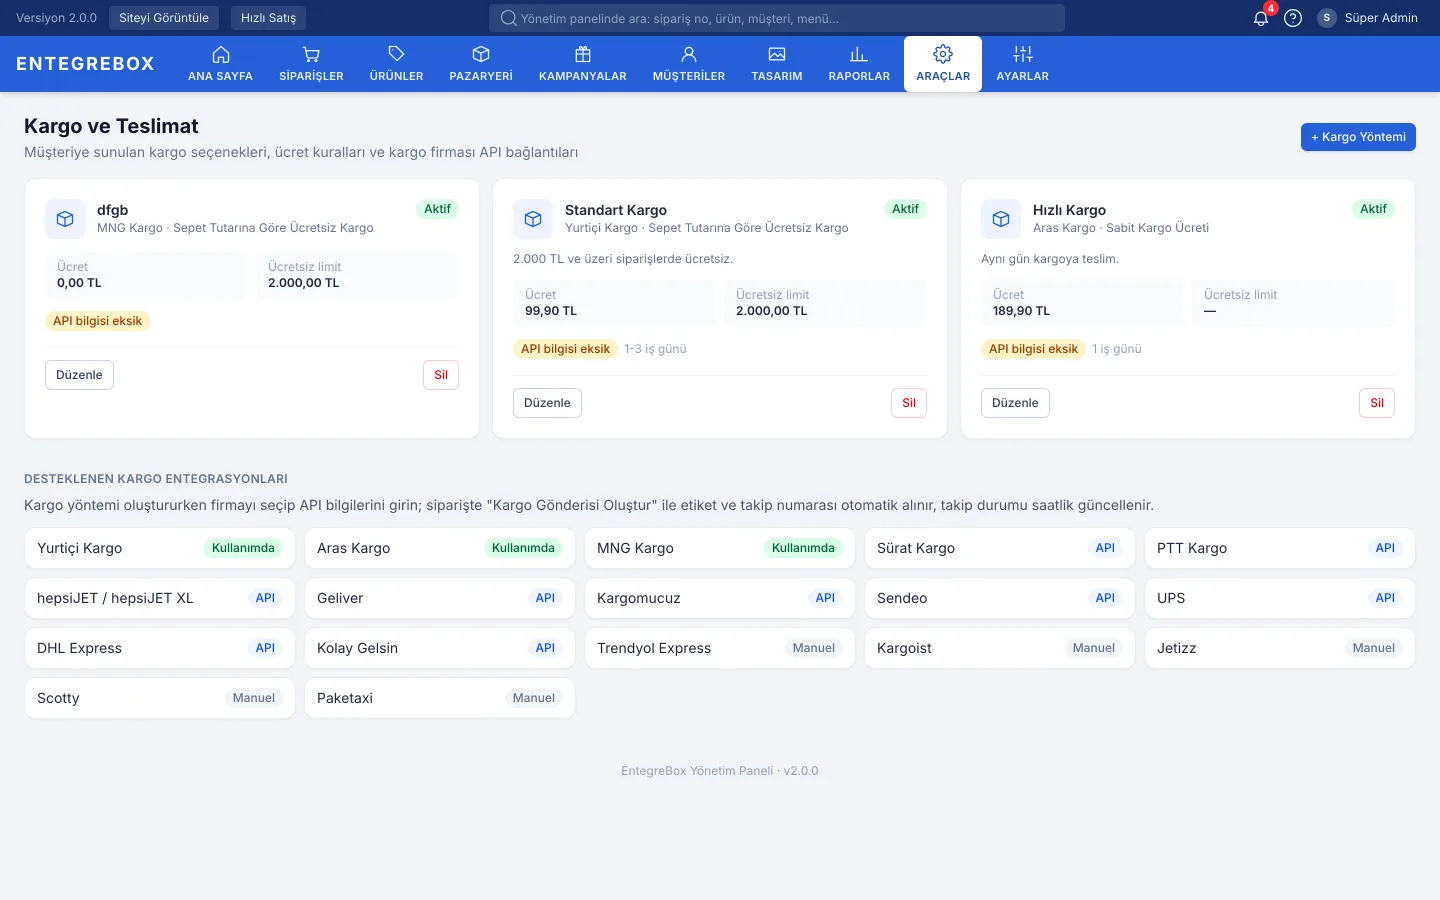Add a new Kargo Yöntemi

(x=1358, y=137)
